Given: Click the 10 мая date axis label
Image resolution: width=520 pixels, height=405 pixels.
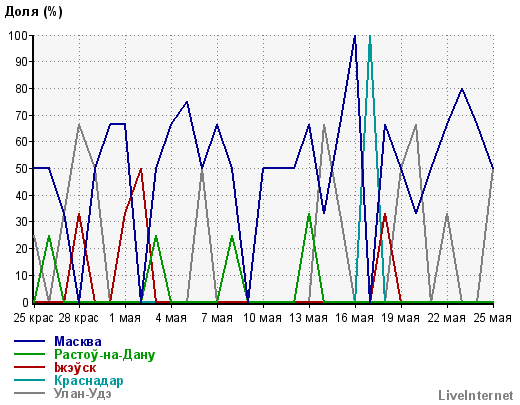Looking at the screenshot, I should 263,318.
